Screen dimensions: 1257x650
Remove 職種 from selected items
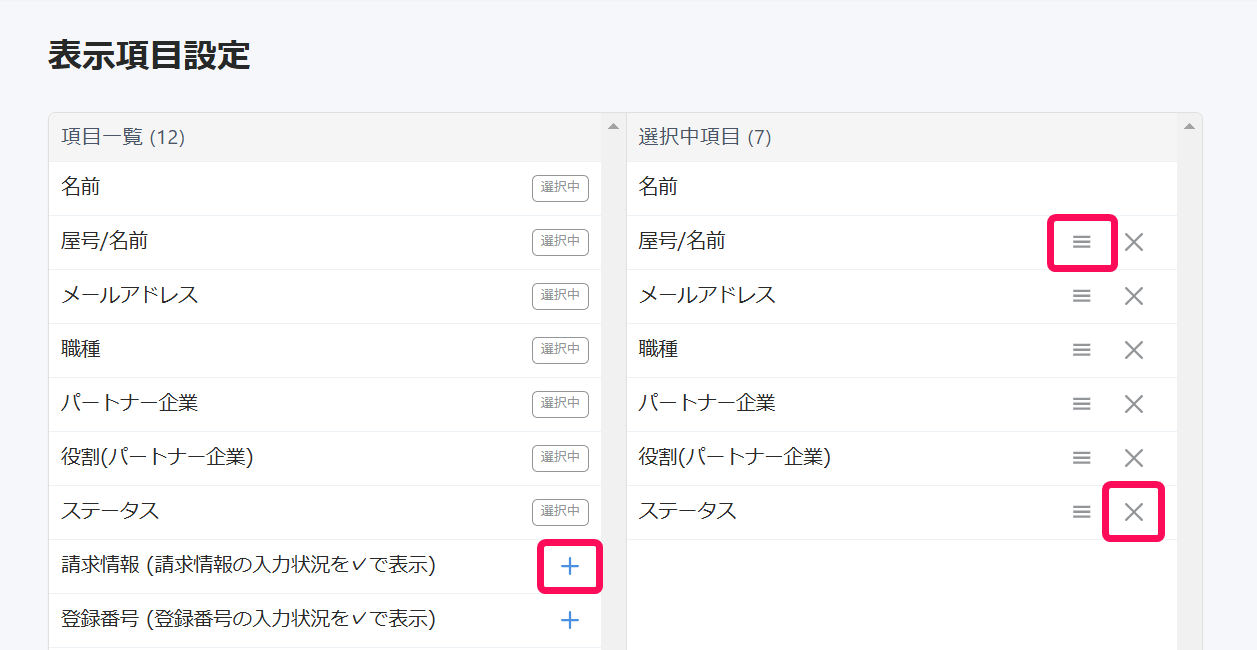(1134, 350)
